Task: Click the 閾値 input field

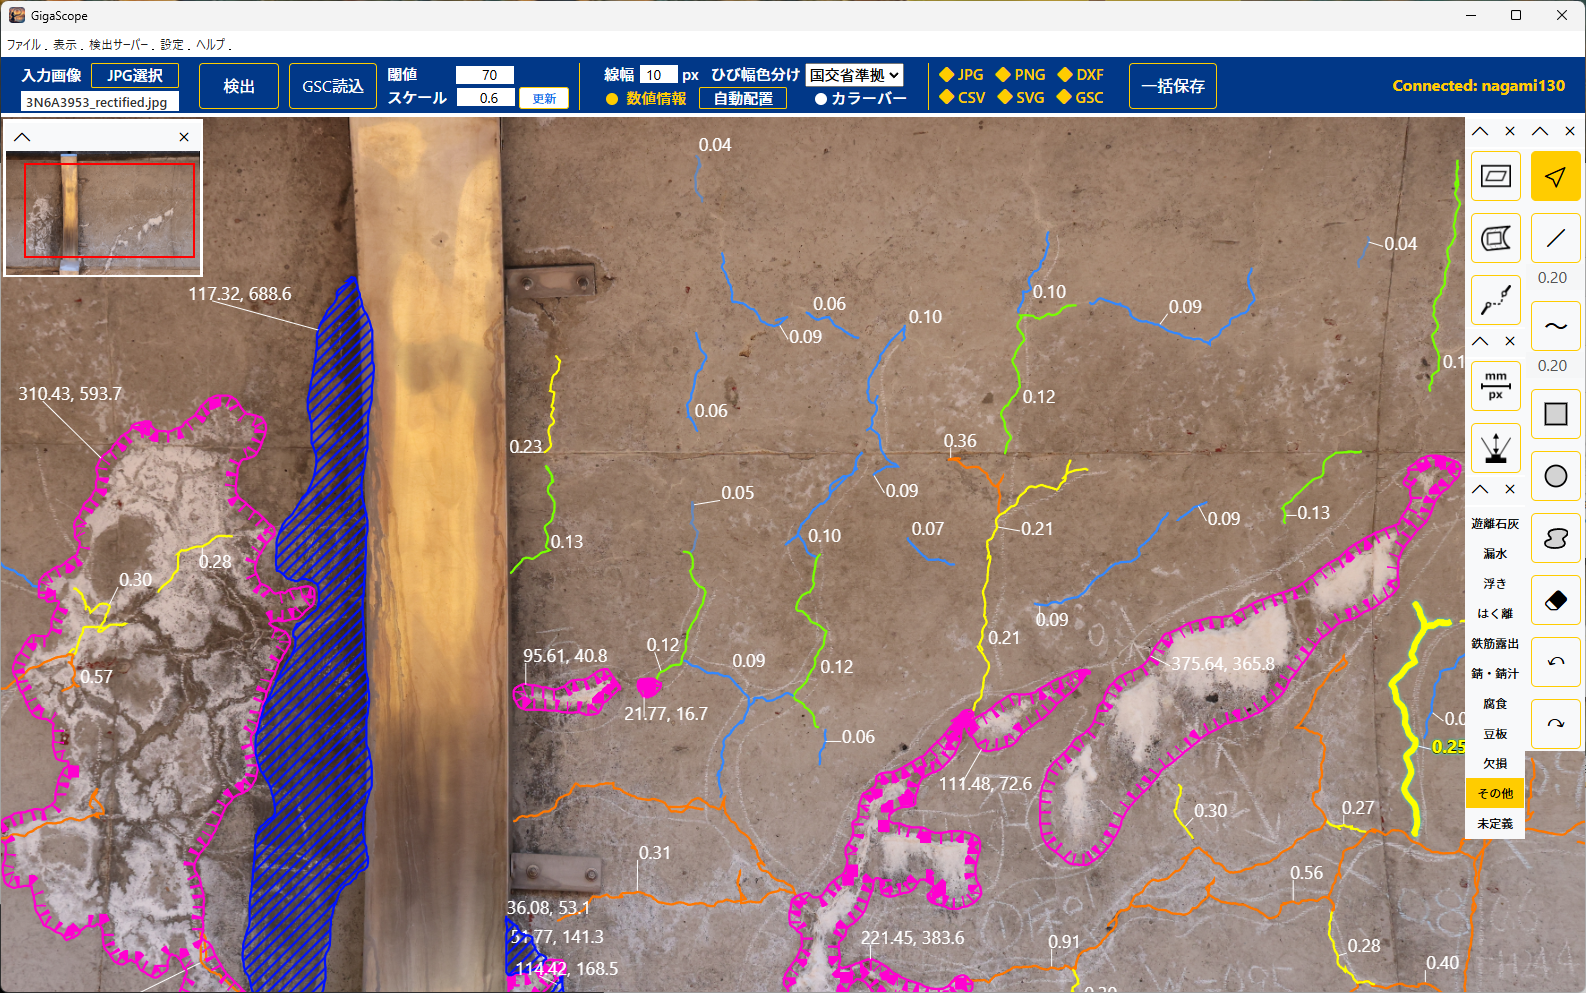Action: 485,75
